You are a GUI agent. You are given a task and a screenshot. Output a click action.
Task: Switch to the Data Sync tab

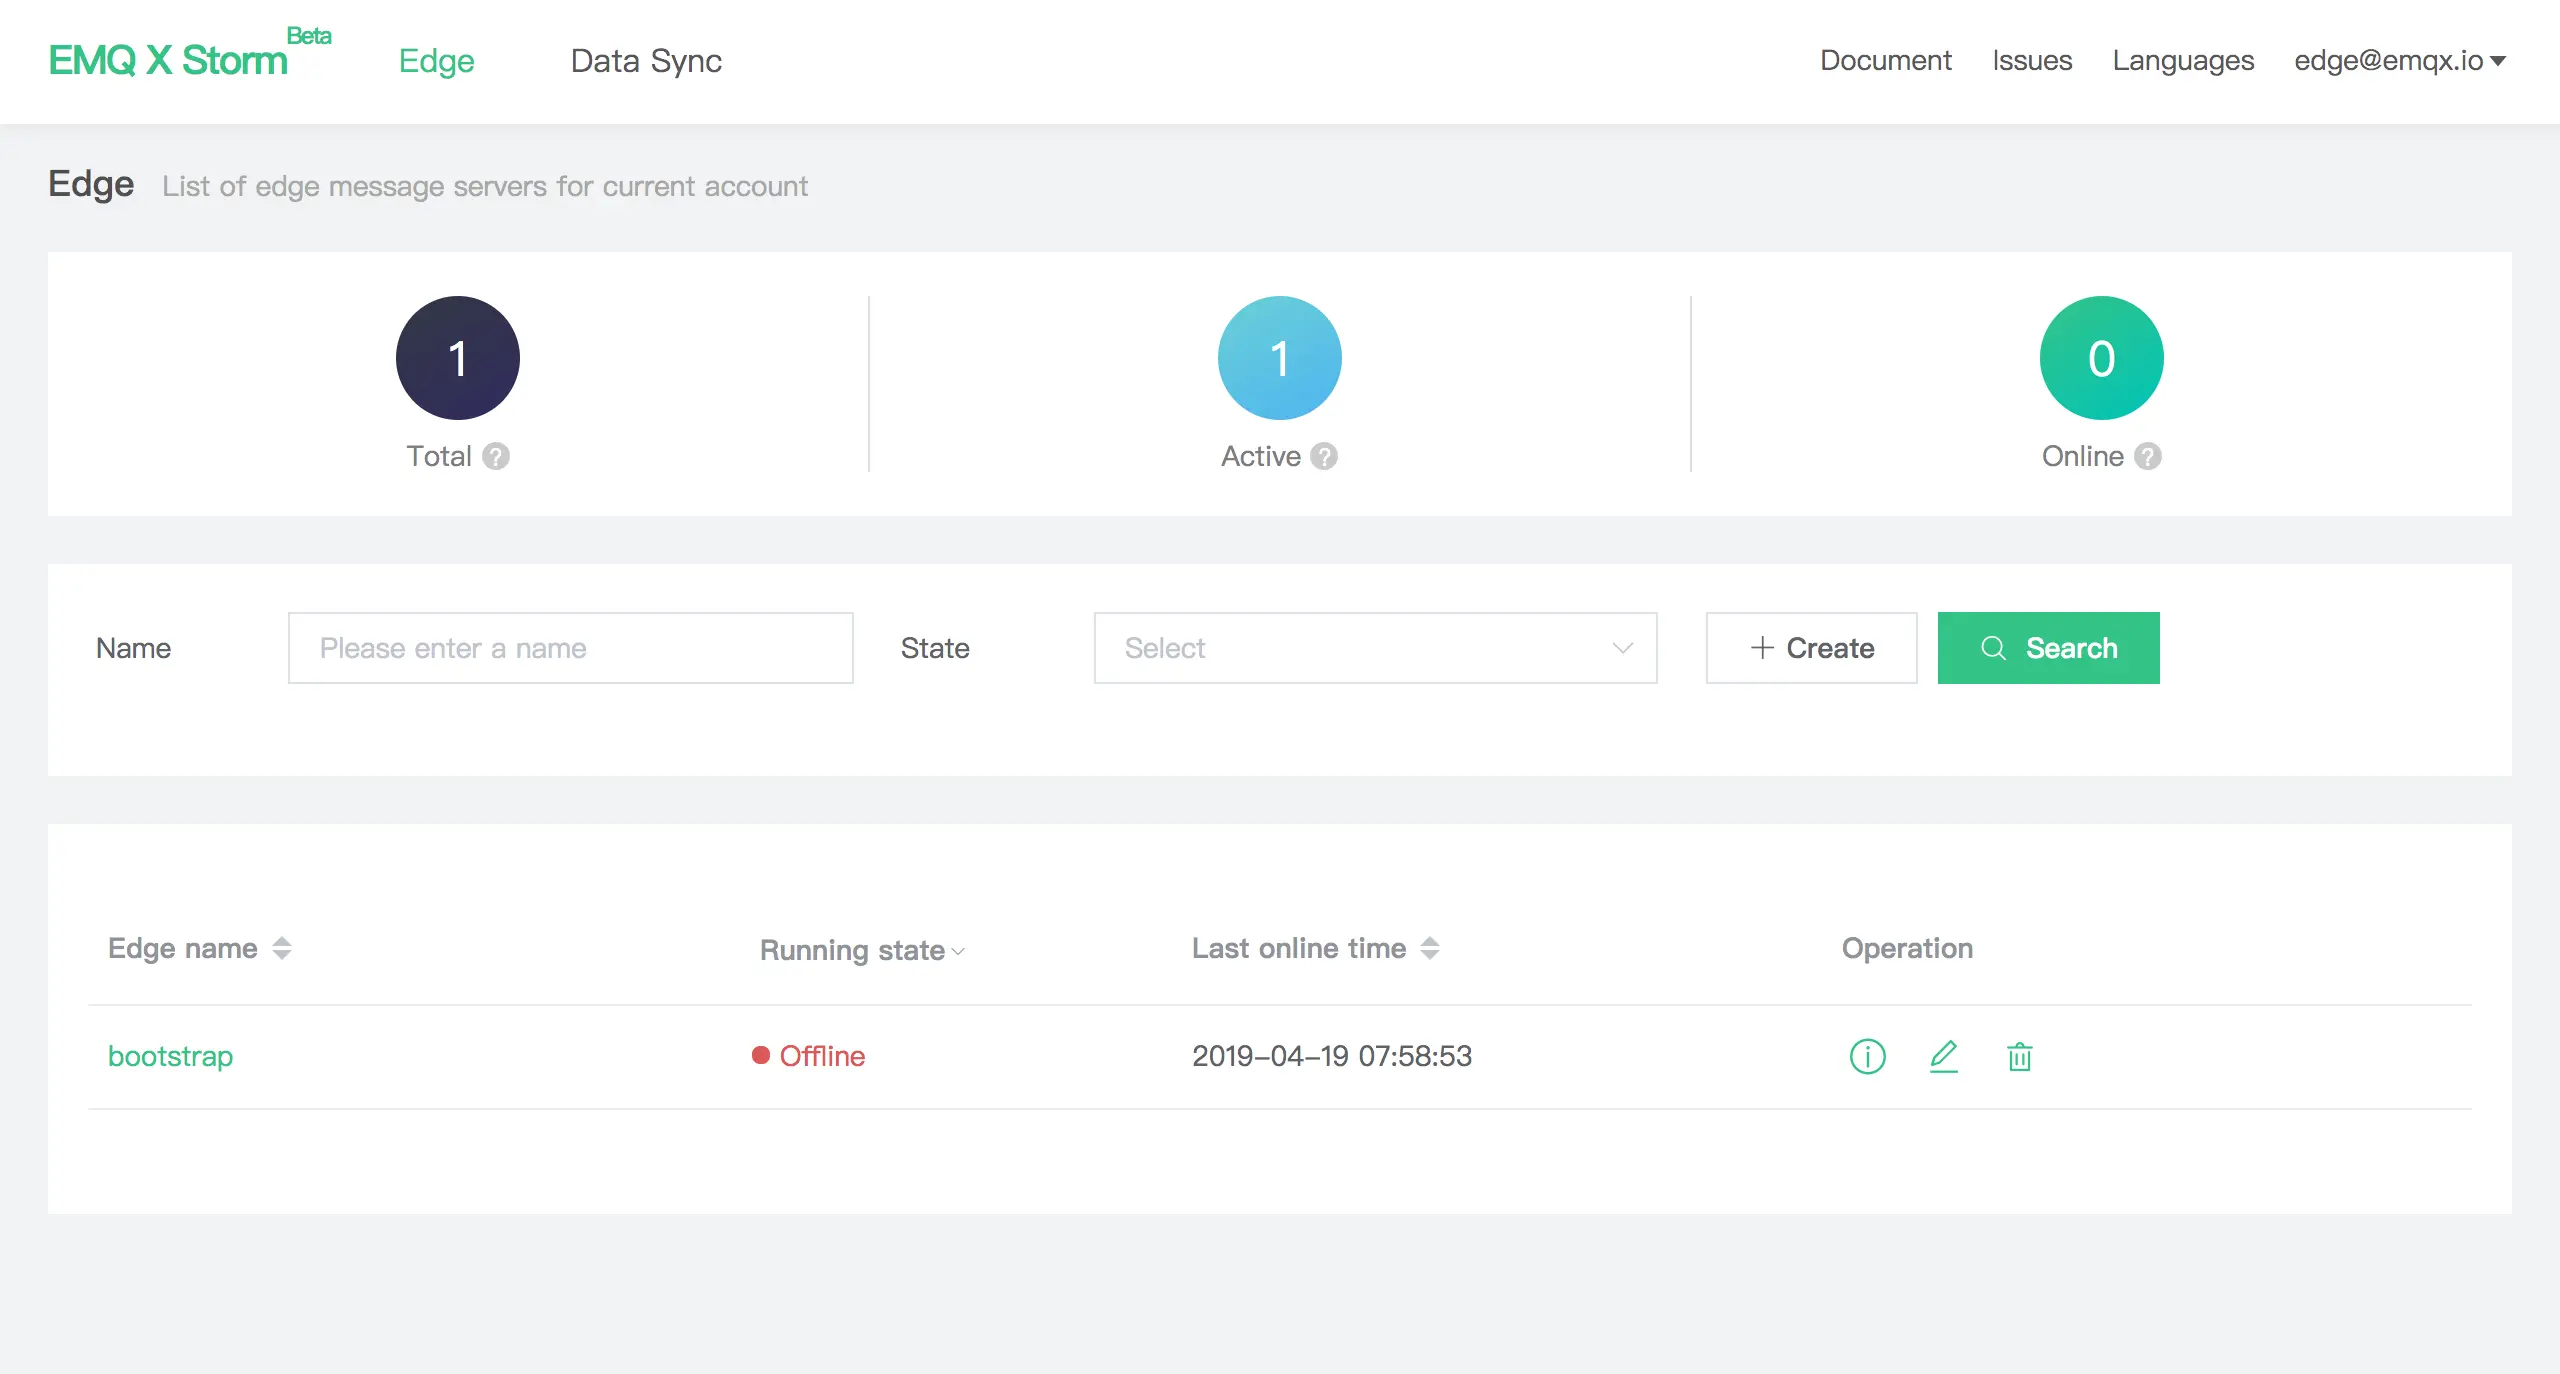point(646,61)
